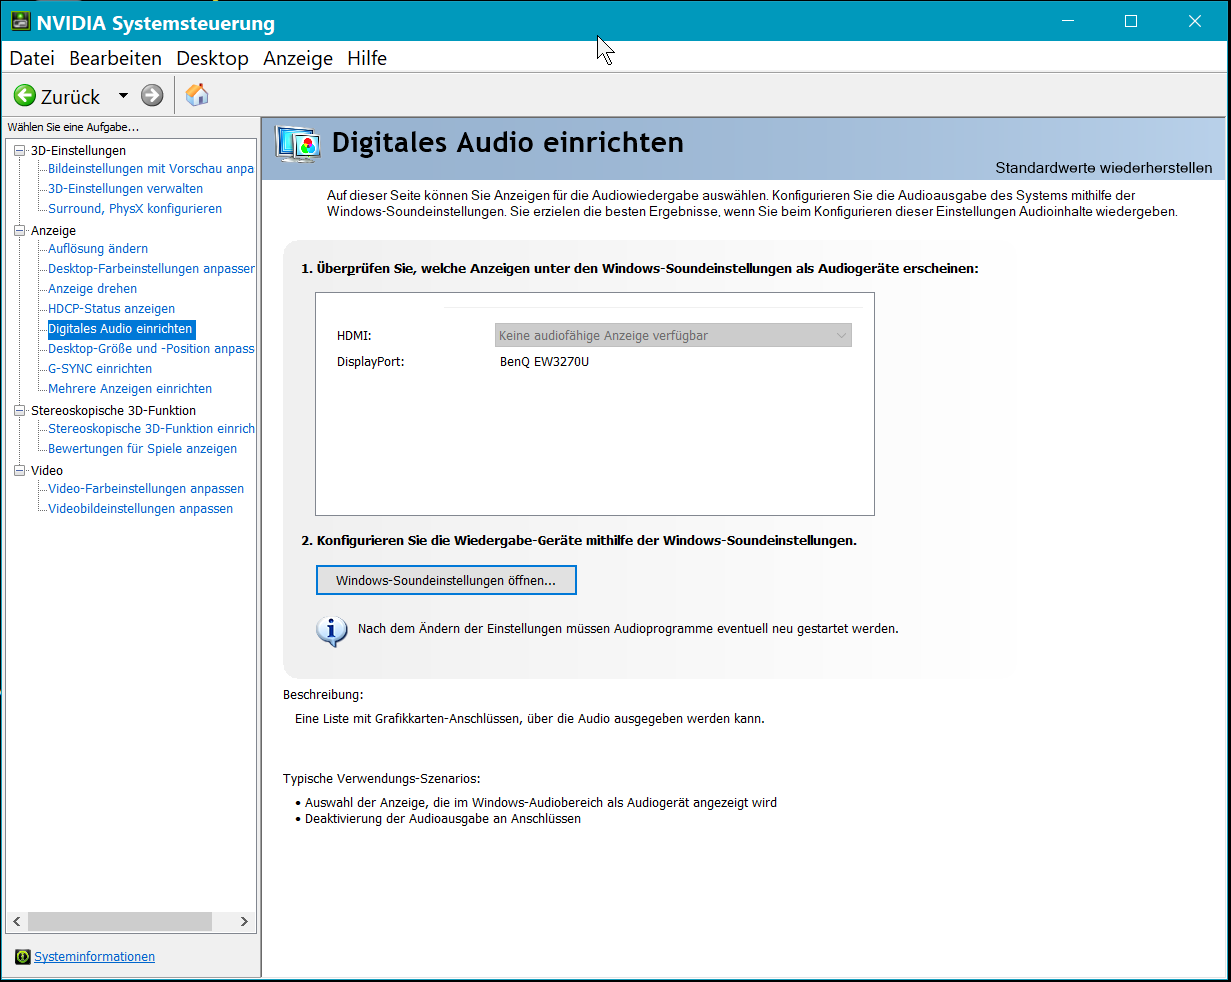Open the Datei menu
This screenshot has height=982, width=1231.
32,58
